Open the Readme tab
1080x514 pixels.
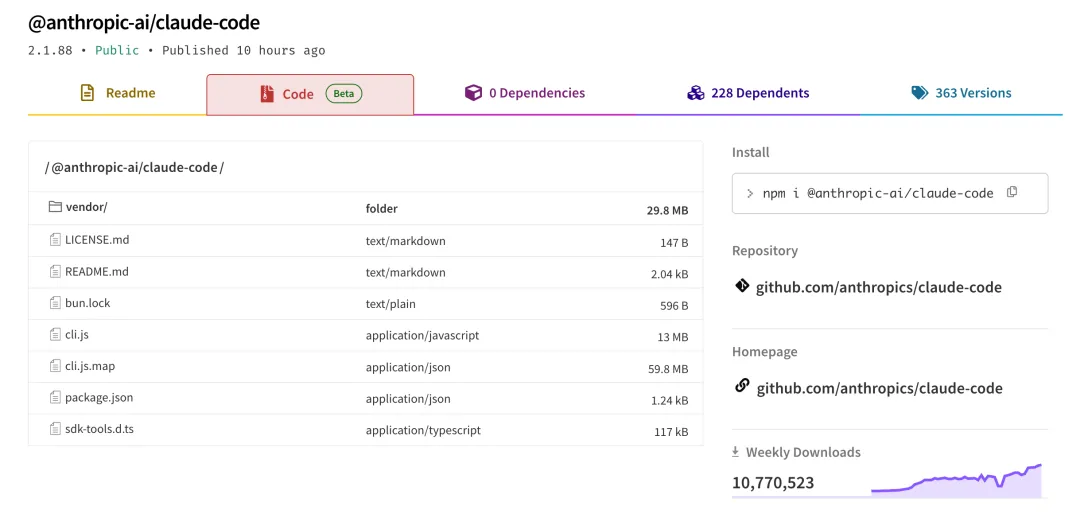pos(118,93)
